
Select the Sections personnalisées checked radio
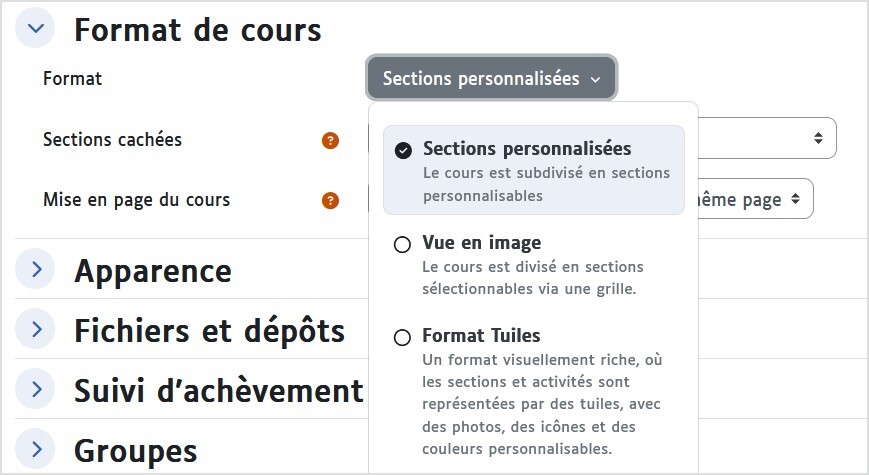click(403, 150)
